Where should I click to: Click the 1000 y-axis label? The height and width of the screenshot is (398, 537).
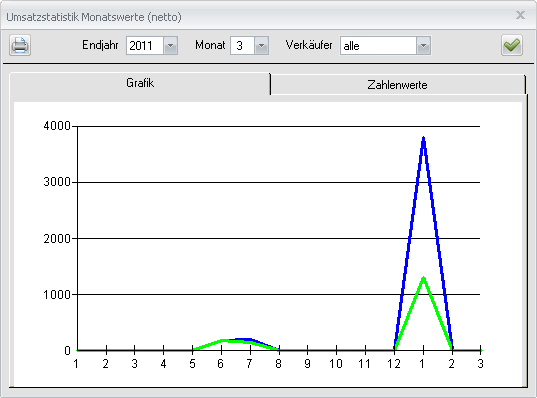(x=57, y=295)
